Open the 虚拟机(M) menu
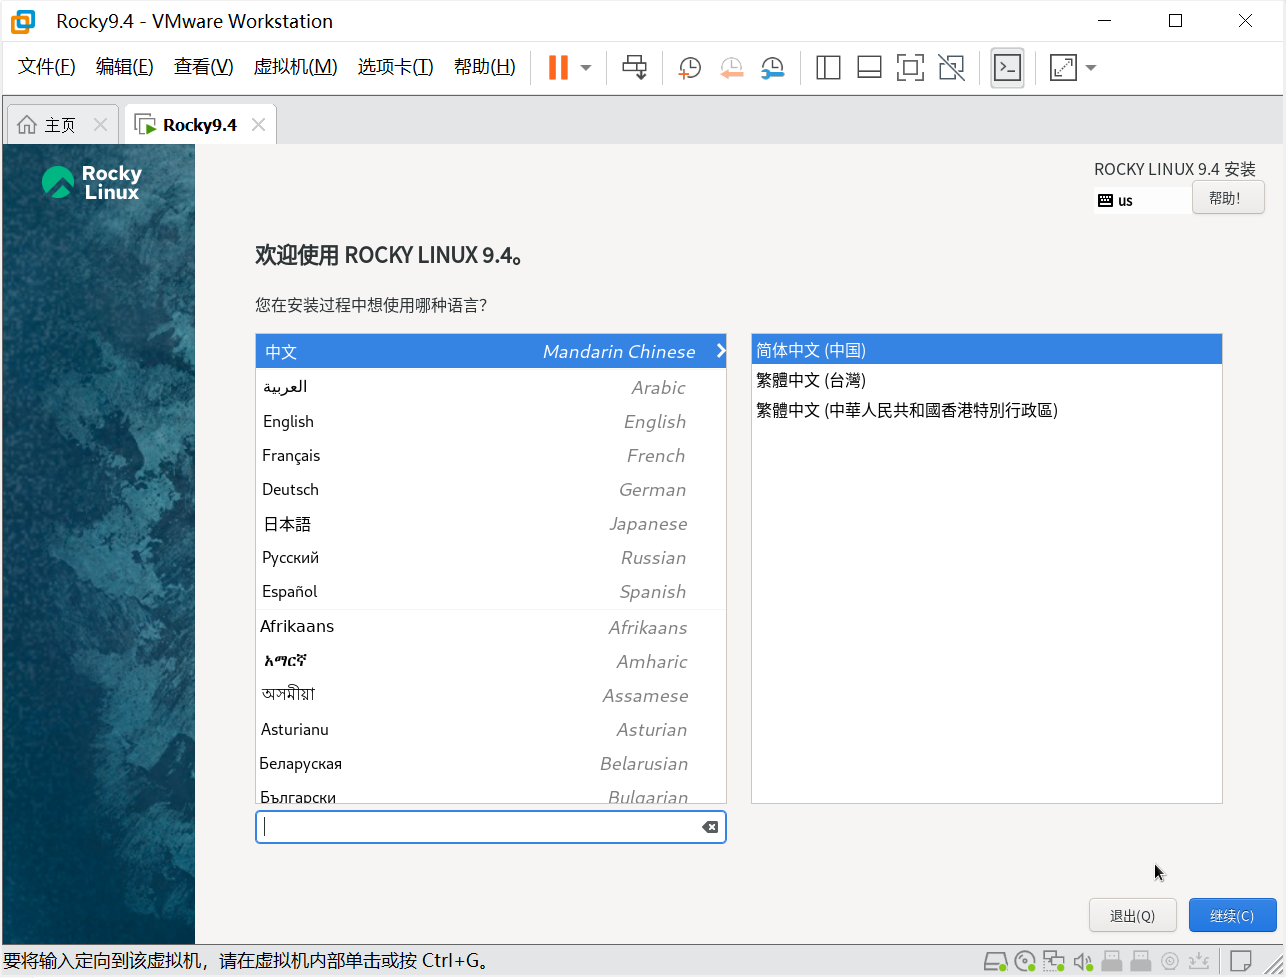 [x=295, y=67]
